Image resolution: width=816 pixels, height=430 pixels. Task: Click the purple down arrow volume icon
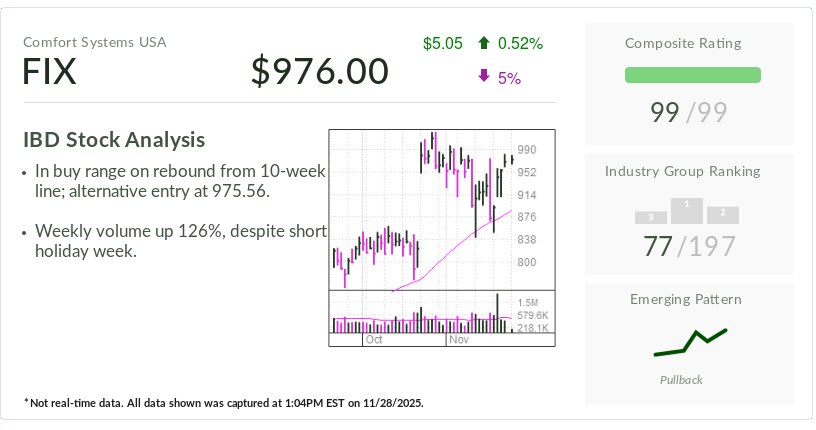coord(484,77)
